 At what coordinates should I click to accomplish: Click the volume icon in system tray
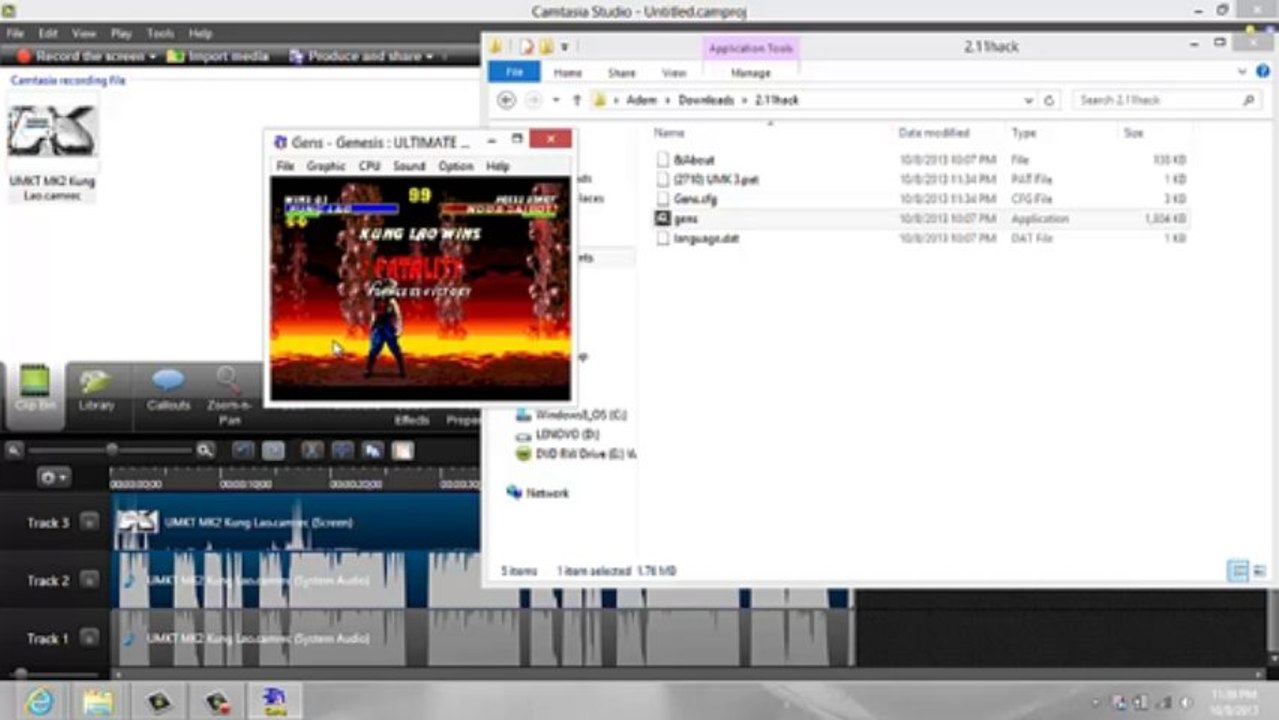[1187, 702]
